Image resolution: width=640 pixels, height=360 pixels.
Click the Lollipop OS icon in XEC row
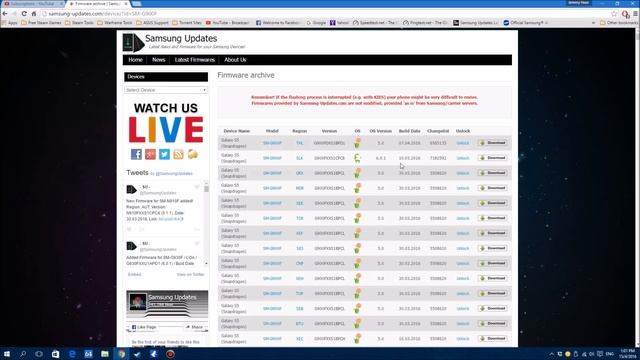[x=358, y=338]
